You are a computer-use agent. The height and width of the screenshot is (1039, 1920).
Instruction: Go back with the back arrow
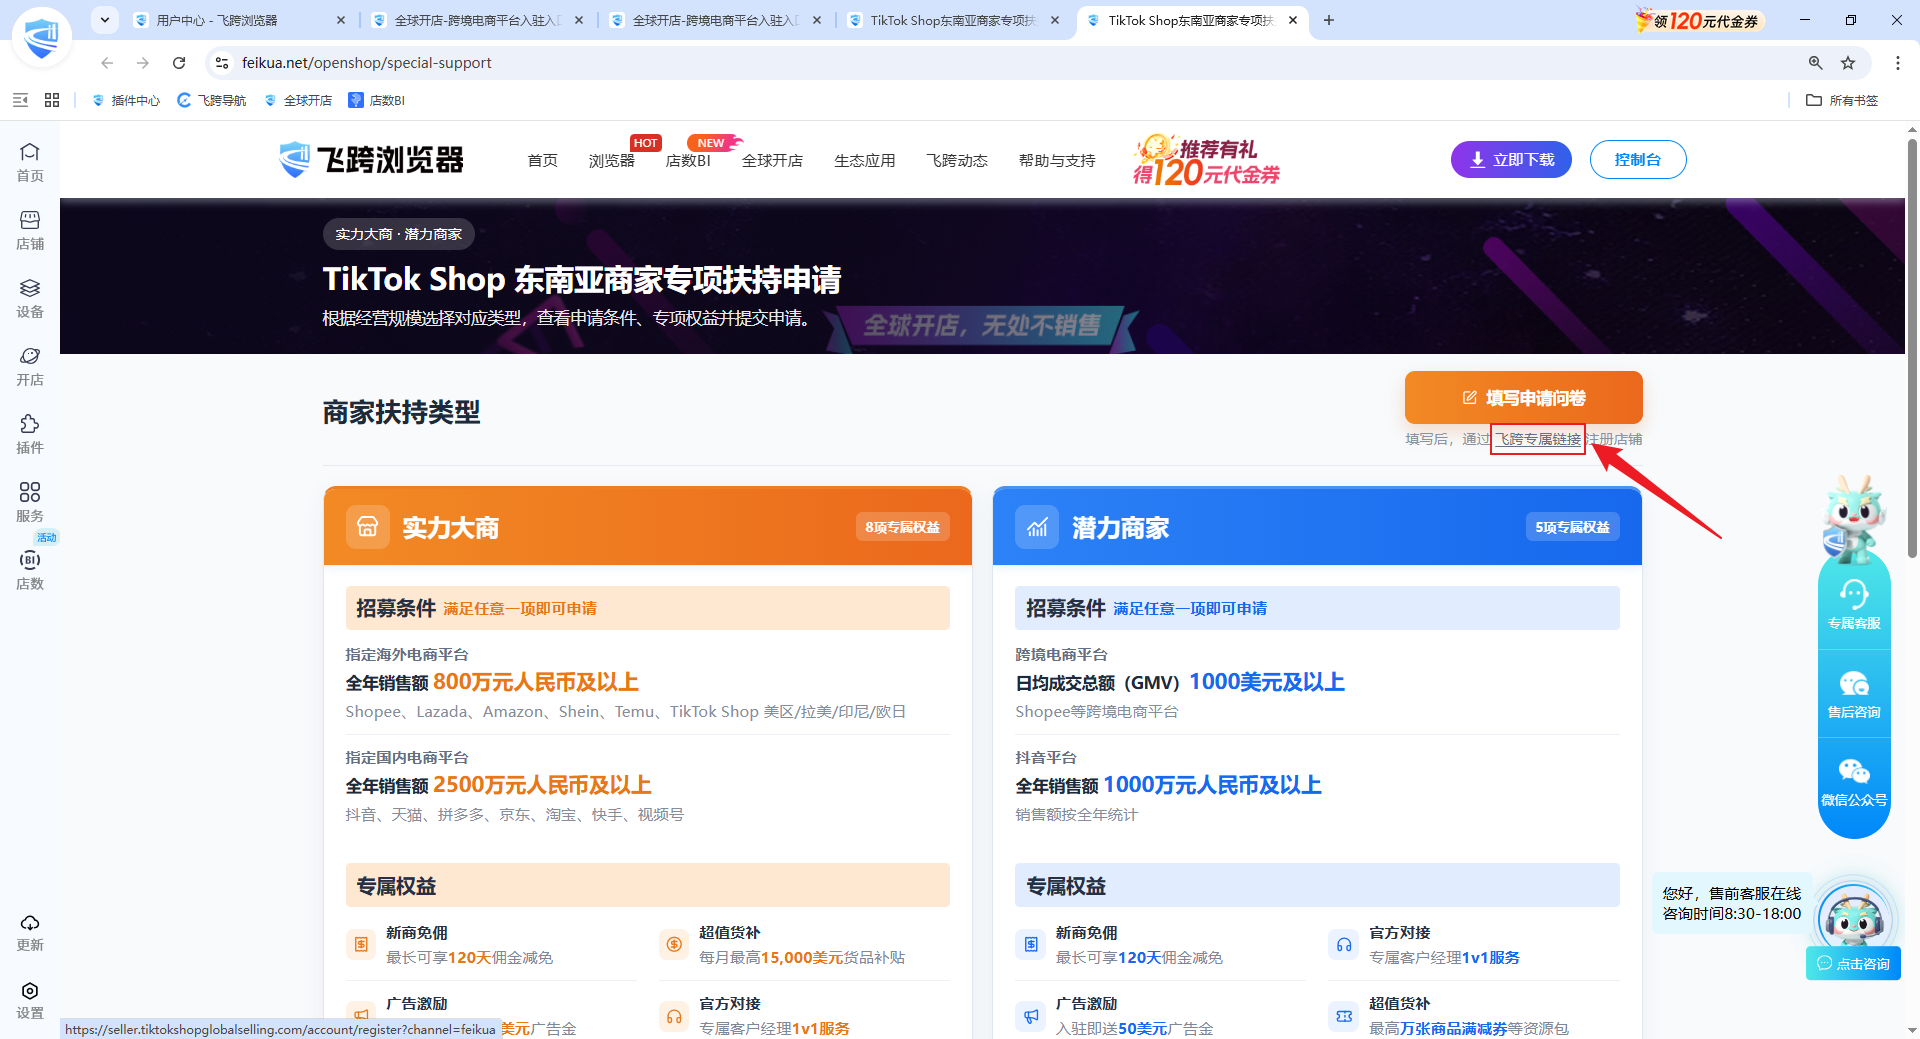point(107,63)
